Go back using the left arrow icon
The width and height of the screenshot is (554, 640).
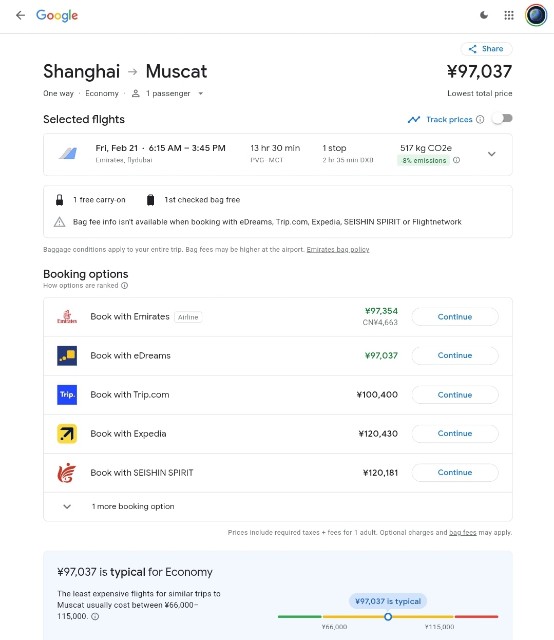click(20, 16)
